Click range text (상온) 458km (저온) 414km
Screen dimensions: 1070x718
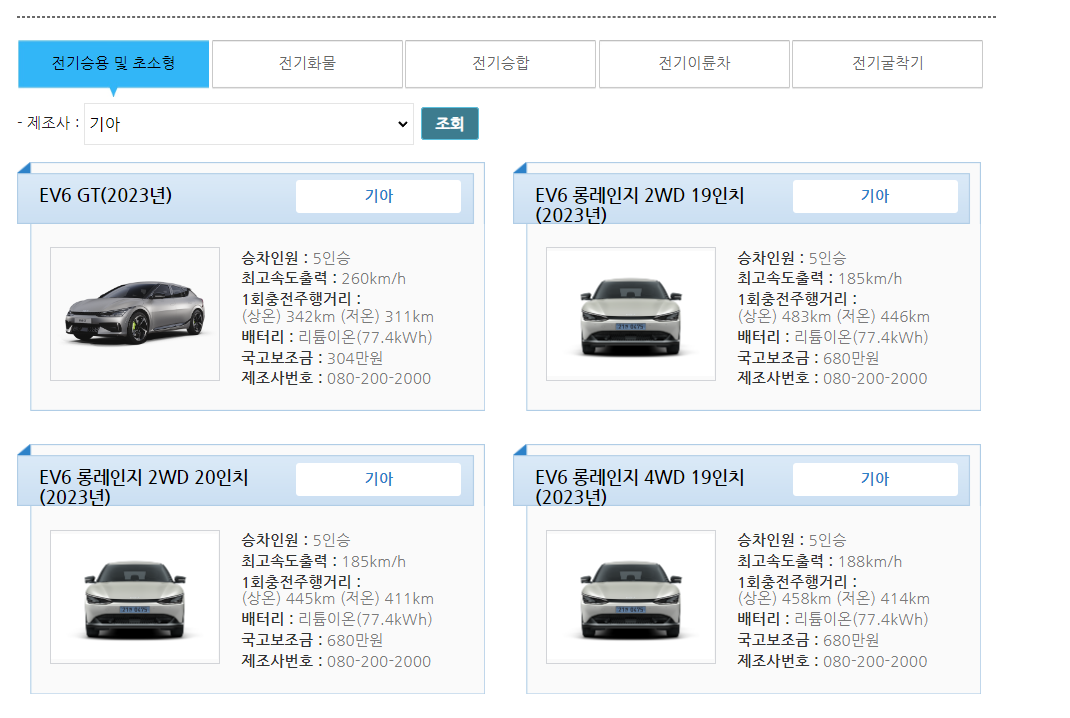(x=834, y=599)
